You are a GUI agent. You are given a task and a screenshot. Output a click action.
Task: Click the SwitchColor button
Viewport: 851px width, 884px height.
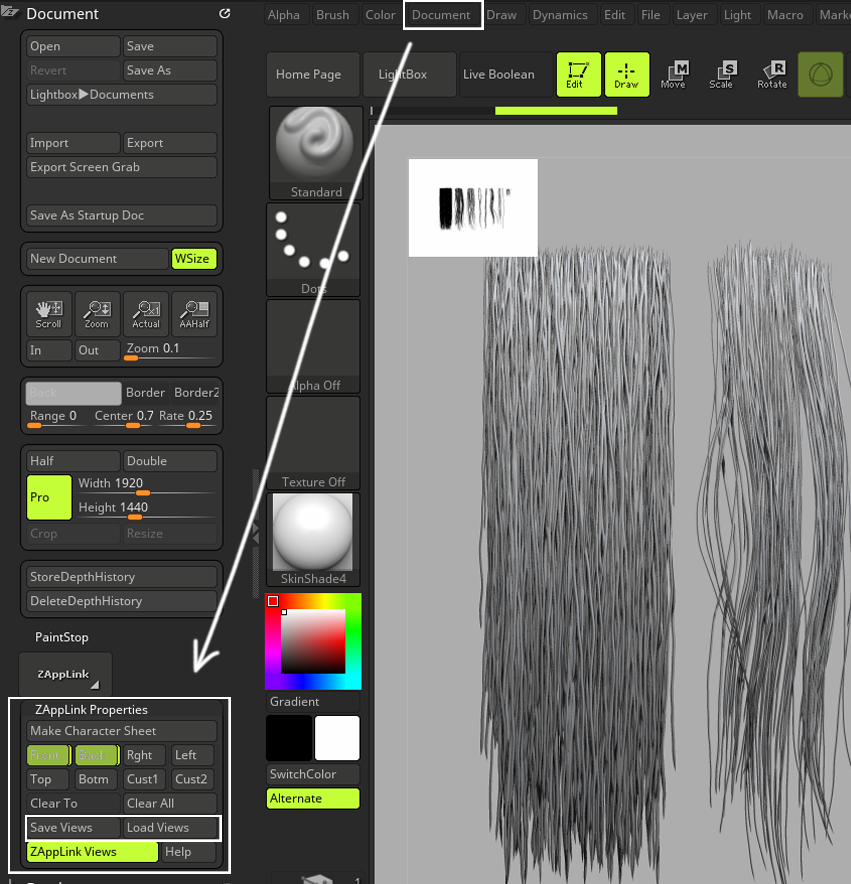(313, 774)
